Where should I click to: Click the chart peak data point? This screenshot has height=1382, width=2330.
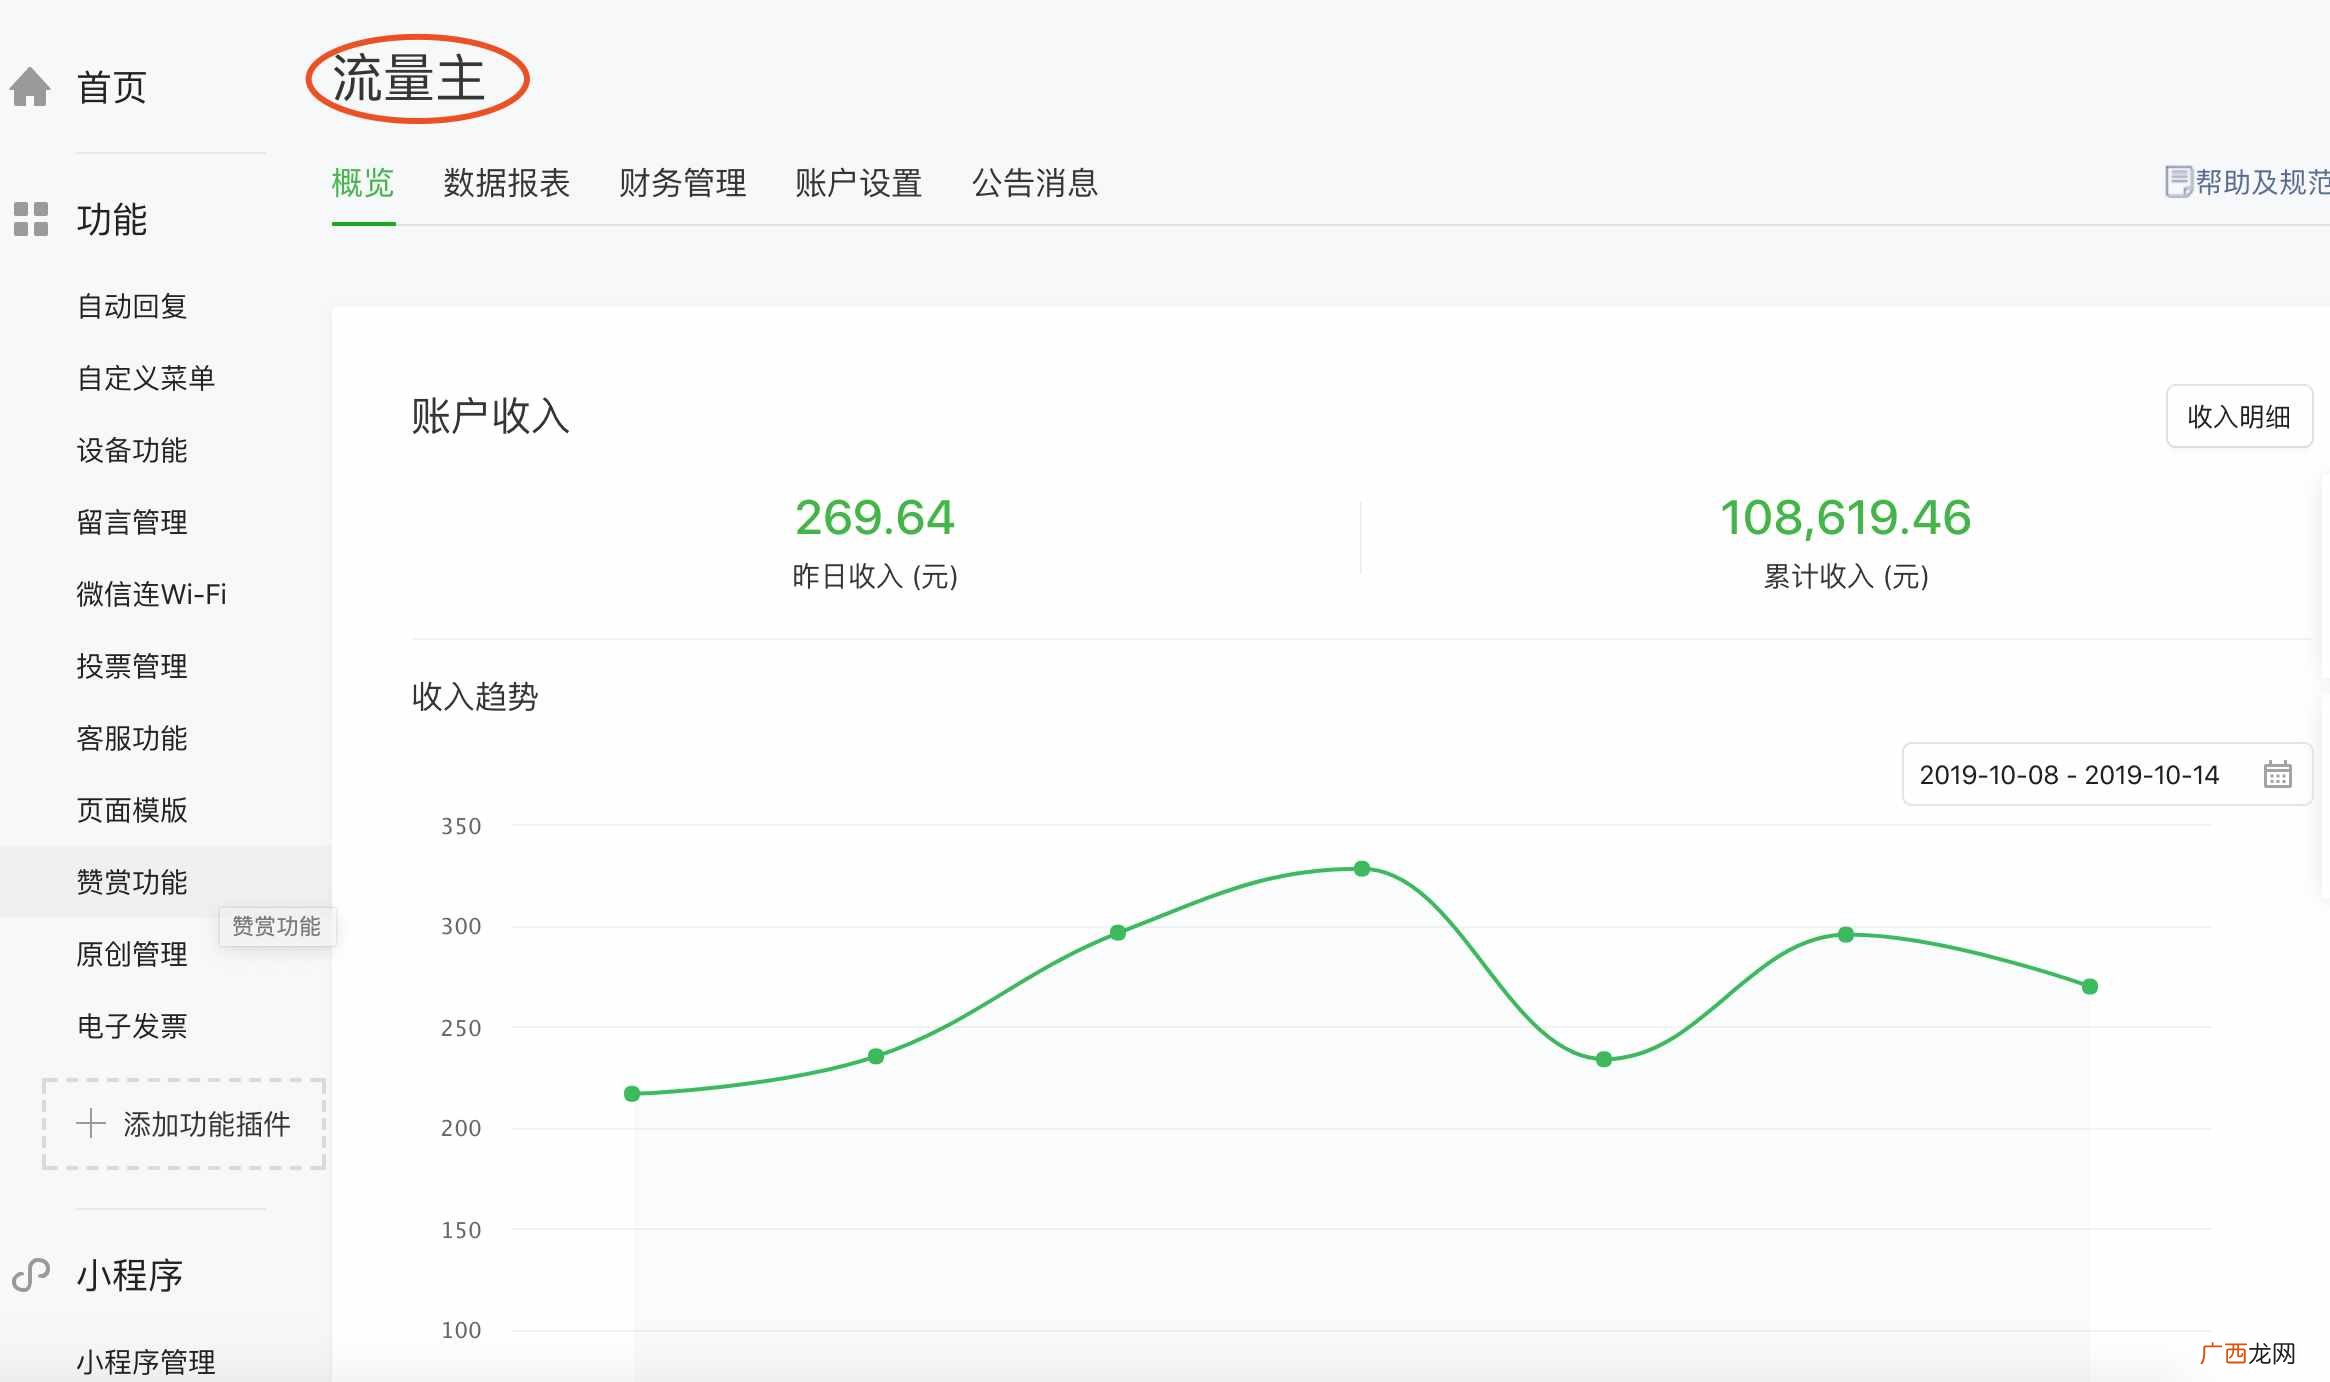tap(1362, 868)
